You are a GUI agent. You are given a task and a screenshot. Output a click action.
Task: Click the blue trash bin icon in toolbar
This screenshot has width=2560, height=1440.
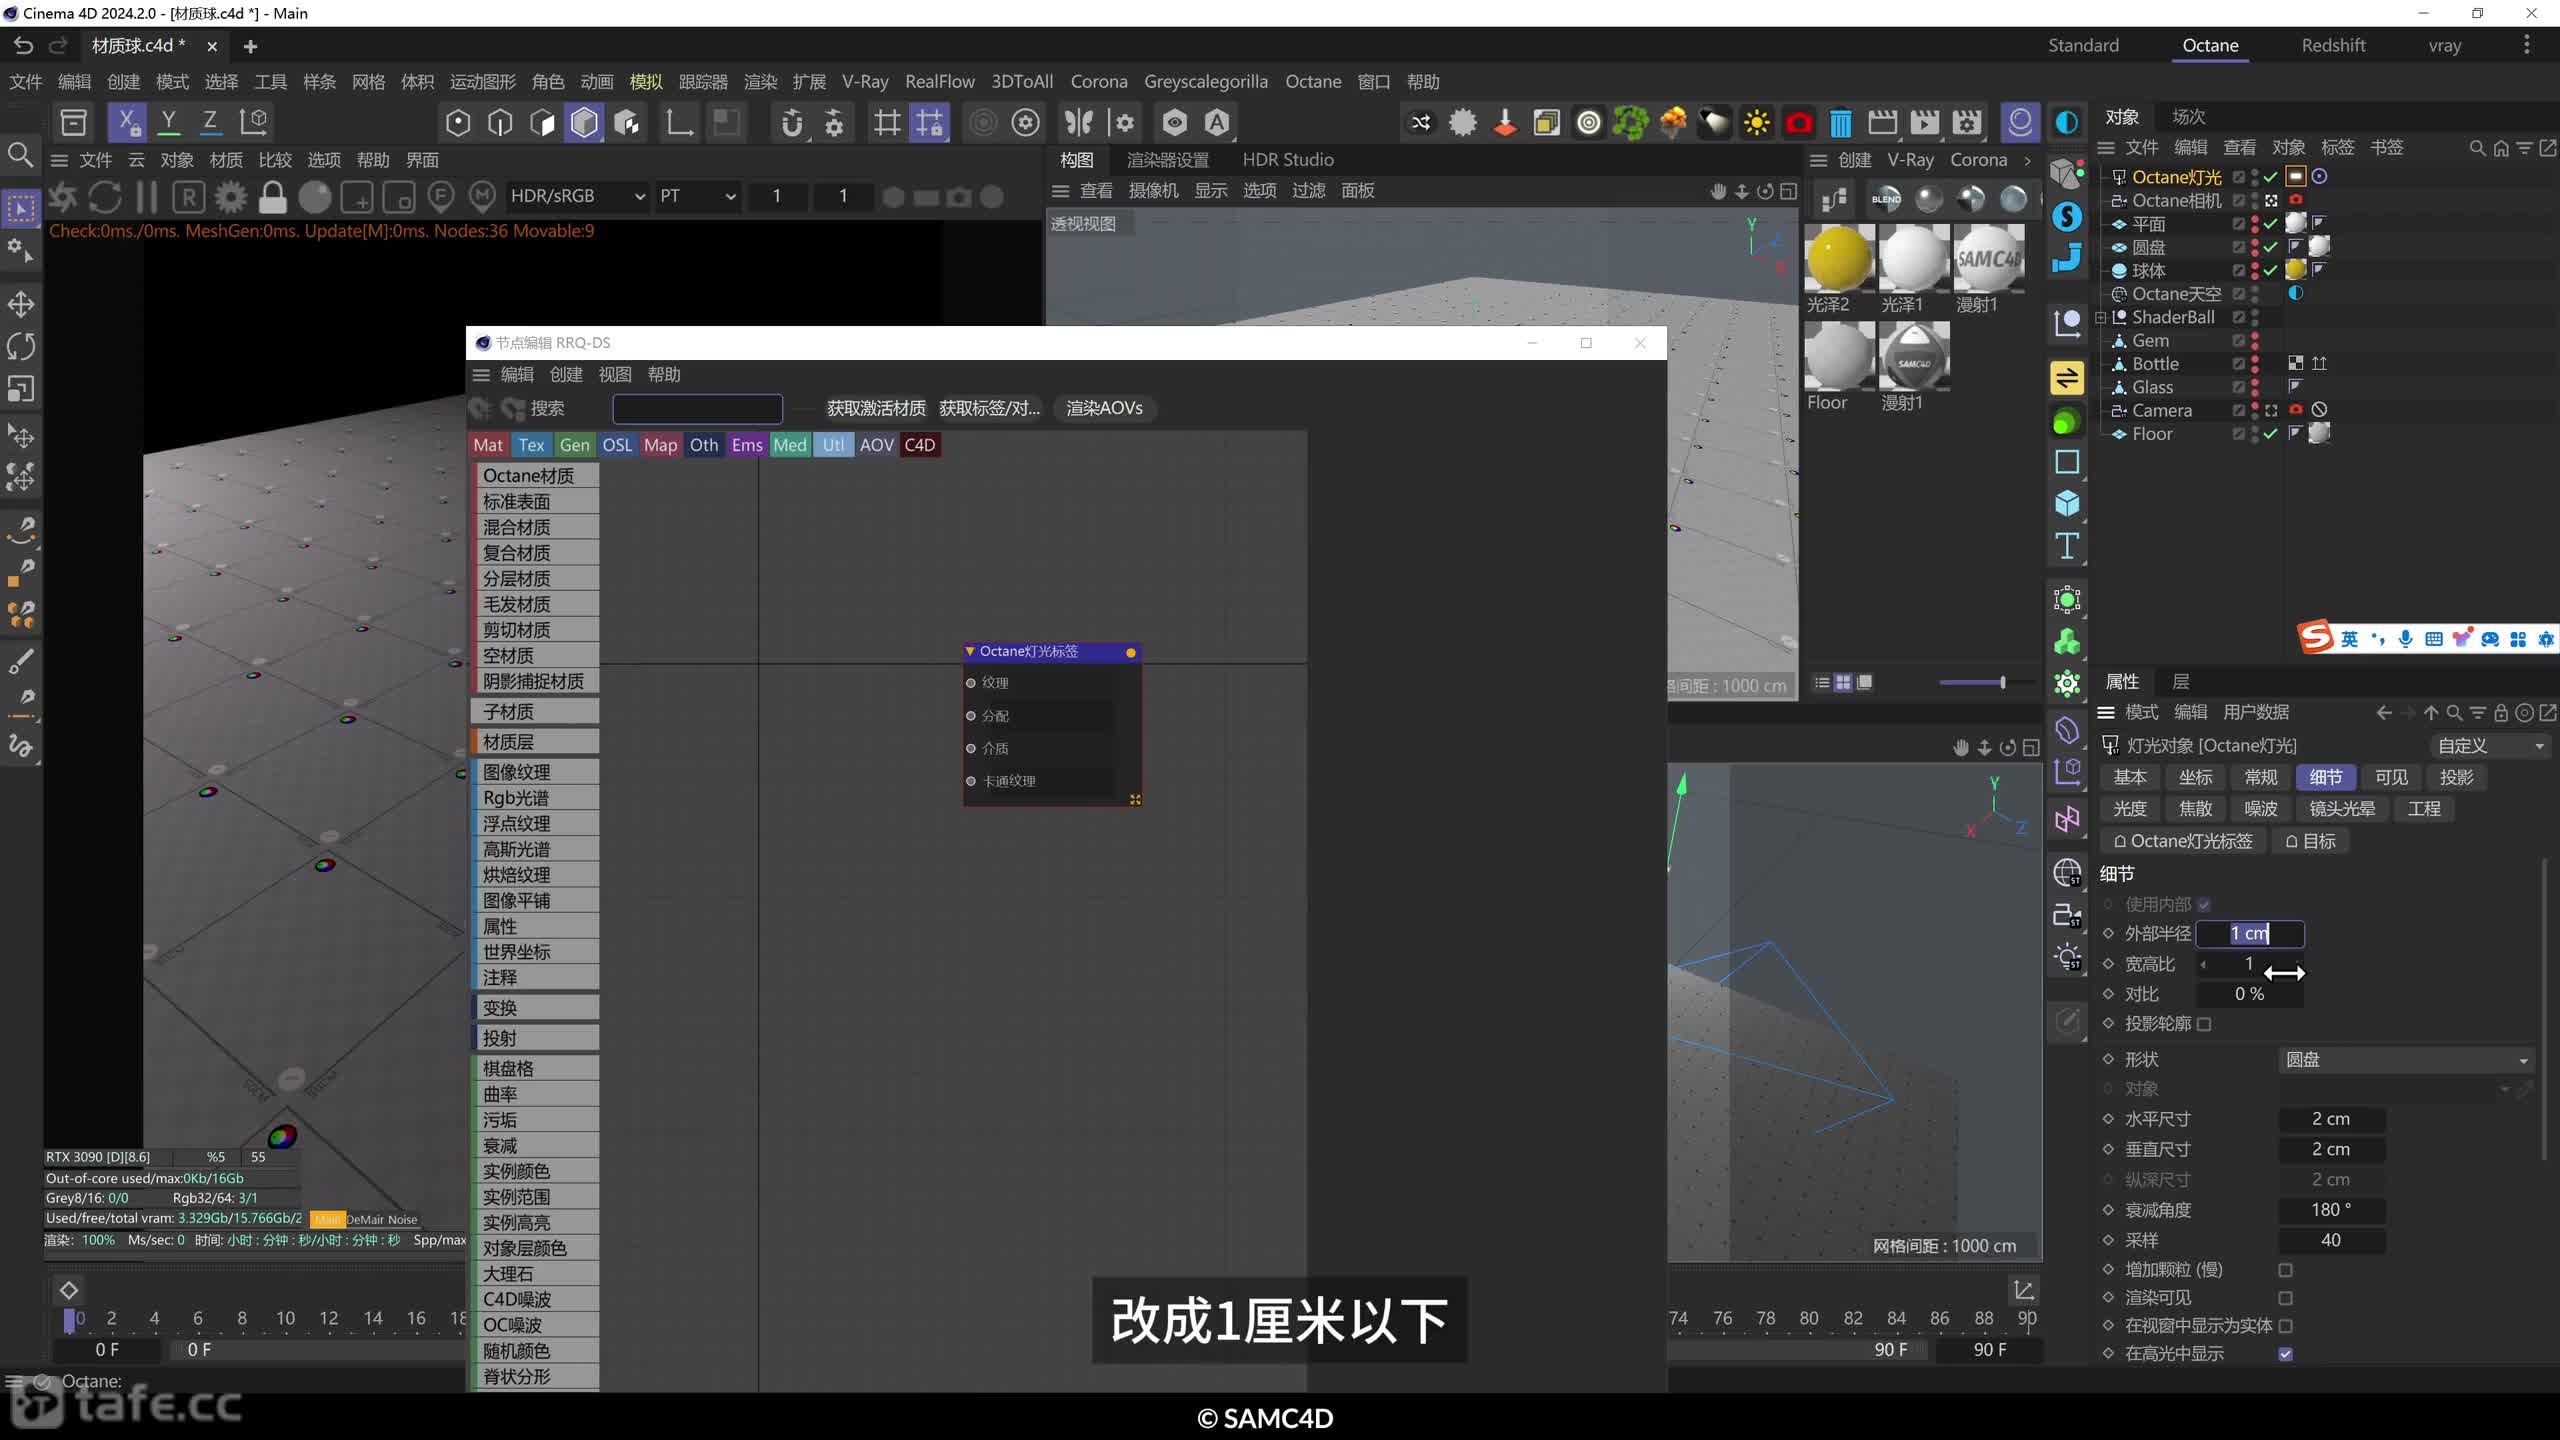coord(1840,123)
